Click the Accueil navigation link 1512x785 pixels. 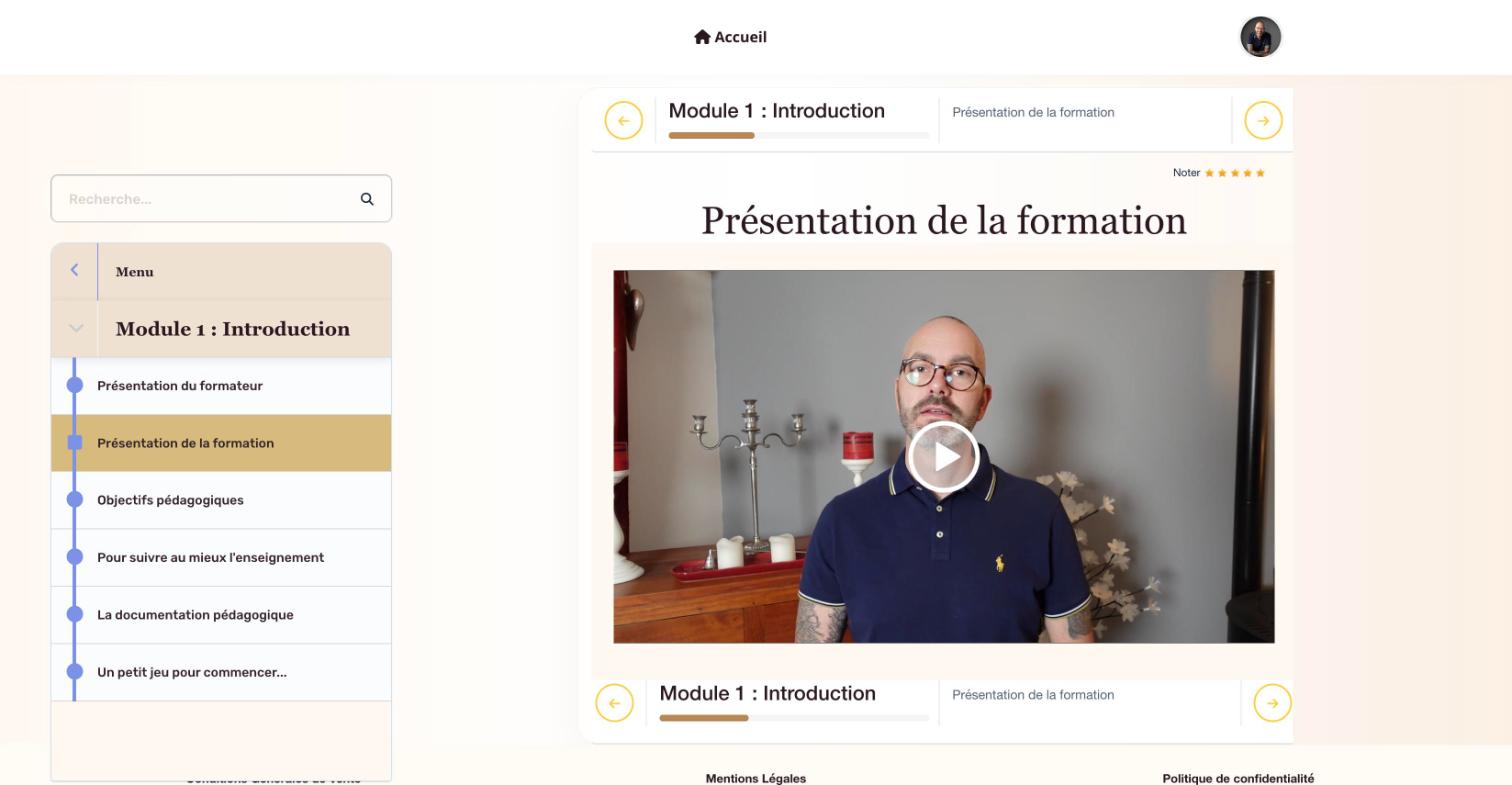(x=730, y=37)
